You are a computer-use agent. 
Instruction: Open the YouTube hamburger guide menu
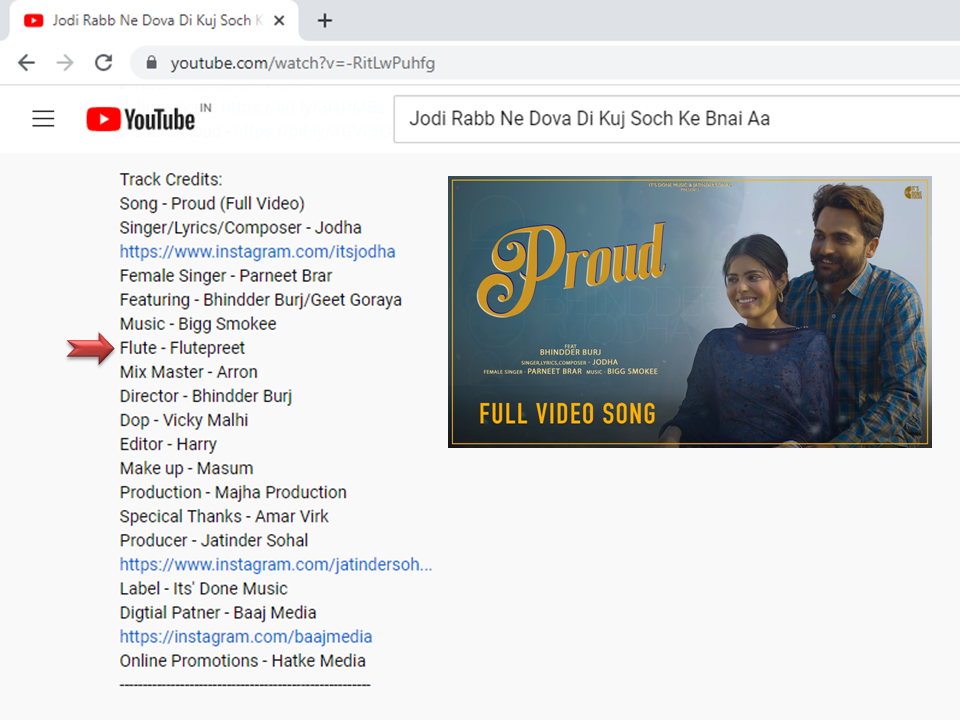coord(43,120)
